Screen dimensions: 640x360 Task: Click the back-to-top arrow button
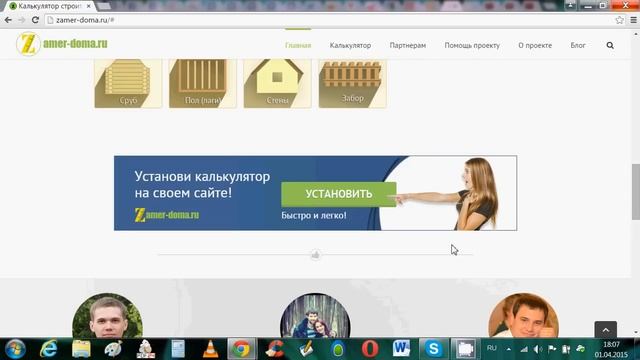pyautogui.click(x=606, y=330)
